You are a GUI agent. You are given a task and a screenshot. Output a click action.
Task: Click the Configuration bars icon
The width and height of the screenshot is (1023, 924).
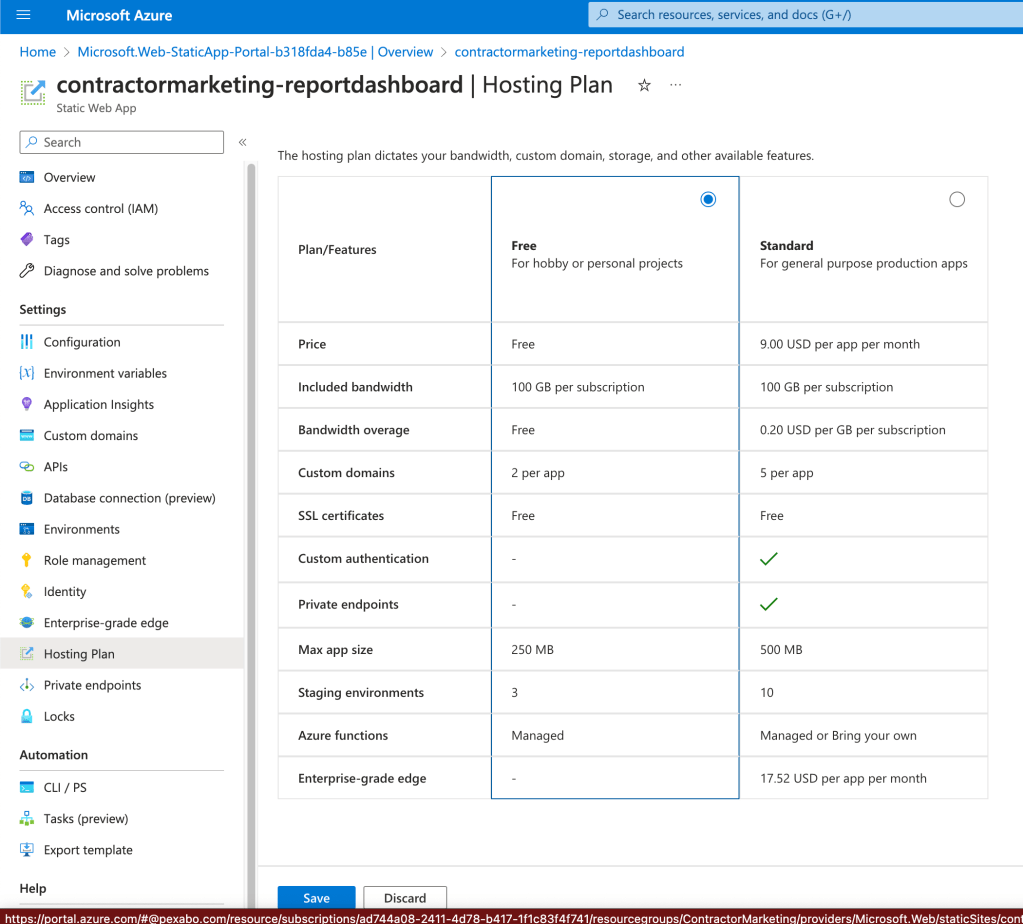click(27, 342)
